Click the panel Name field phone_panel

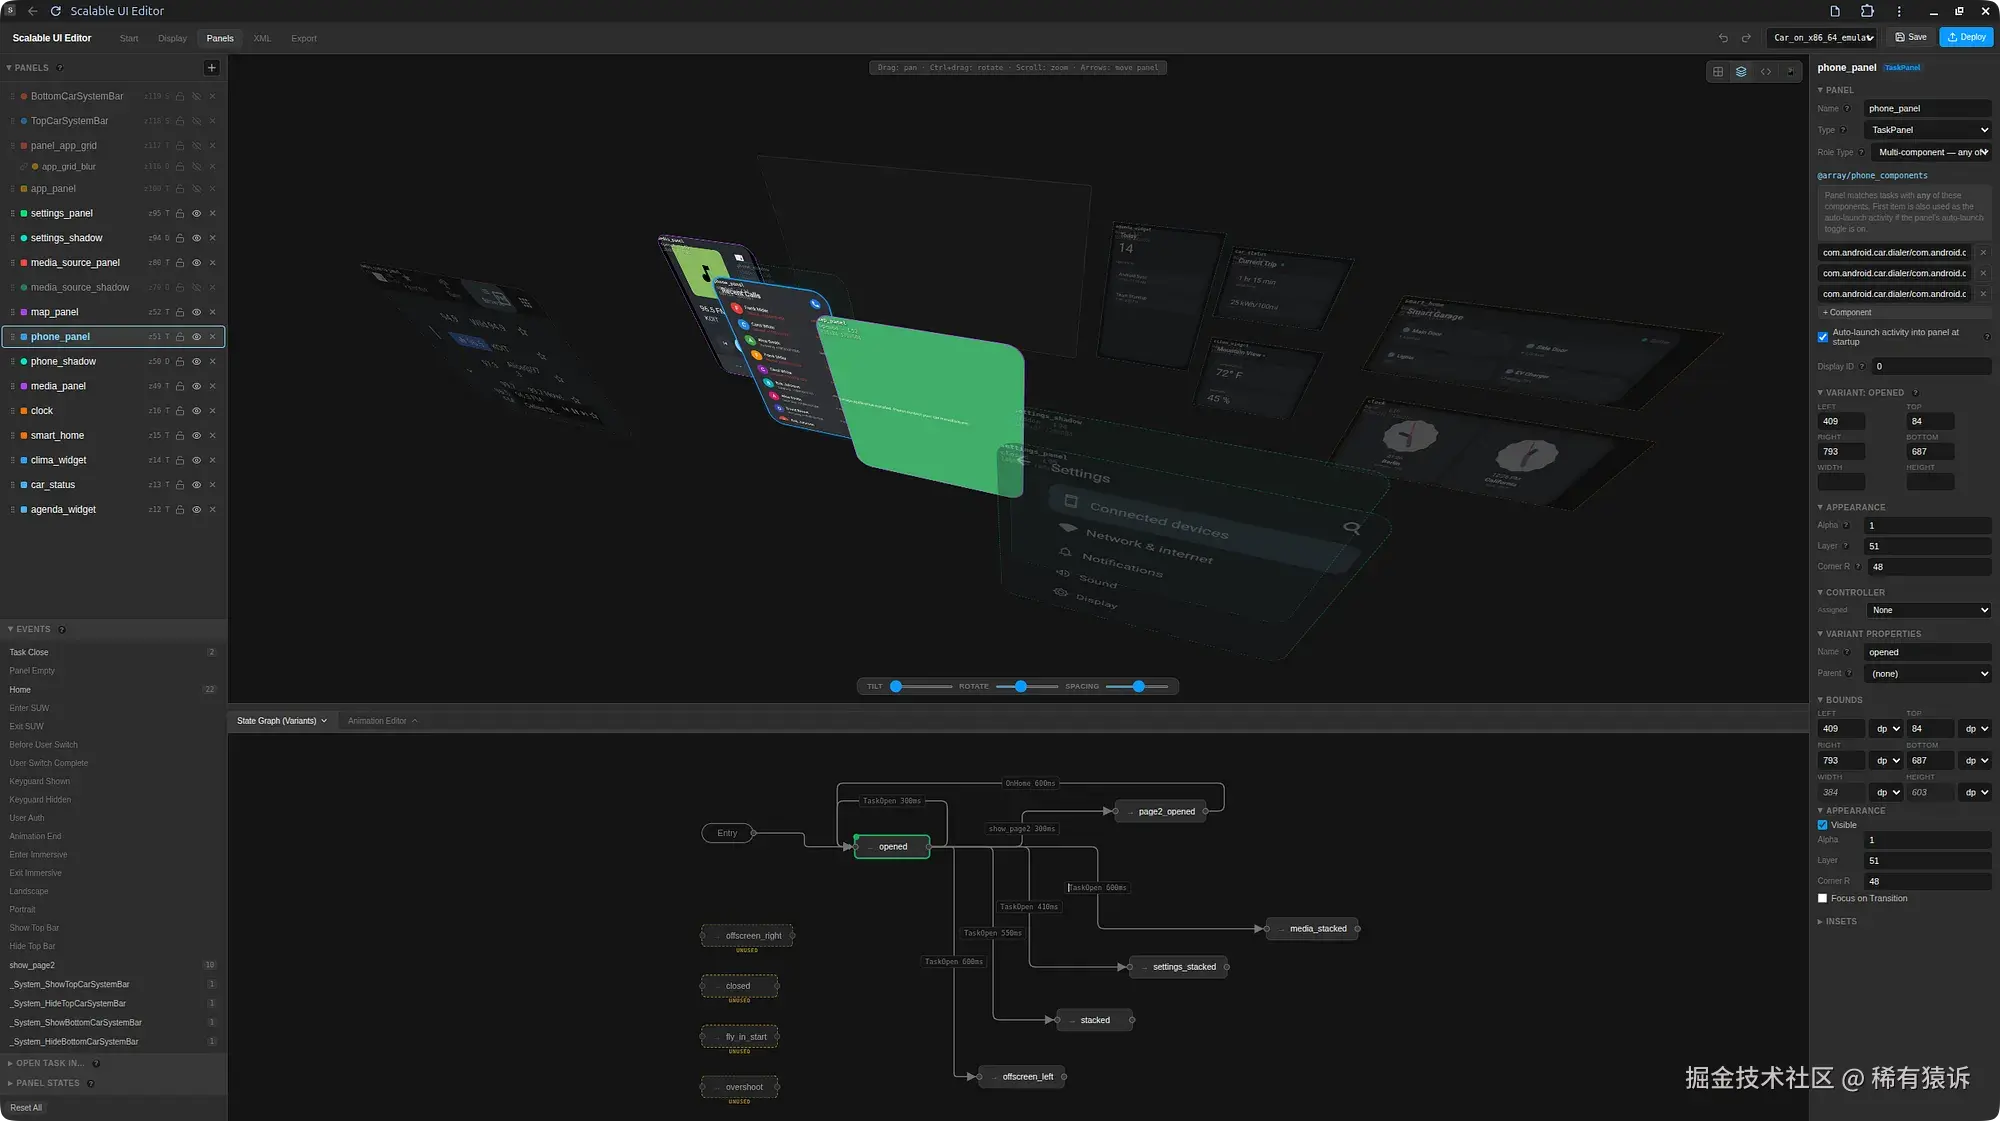1928,109
